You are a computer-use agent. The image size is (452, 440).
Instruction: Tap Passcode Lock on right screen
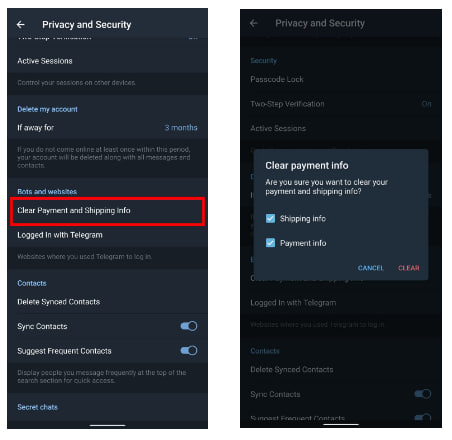click(341, 79)
